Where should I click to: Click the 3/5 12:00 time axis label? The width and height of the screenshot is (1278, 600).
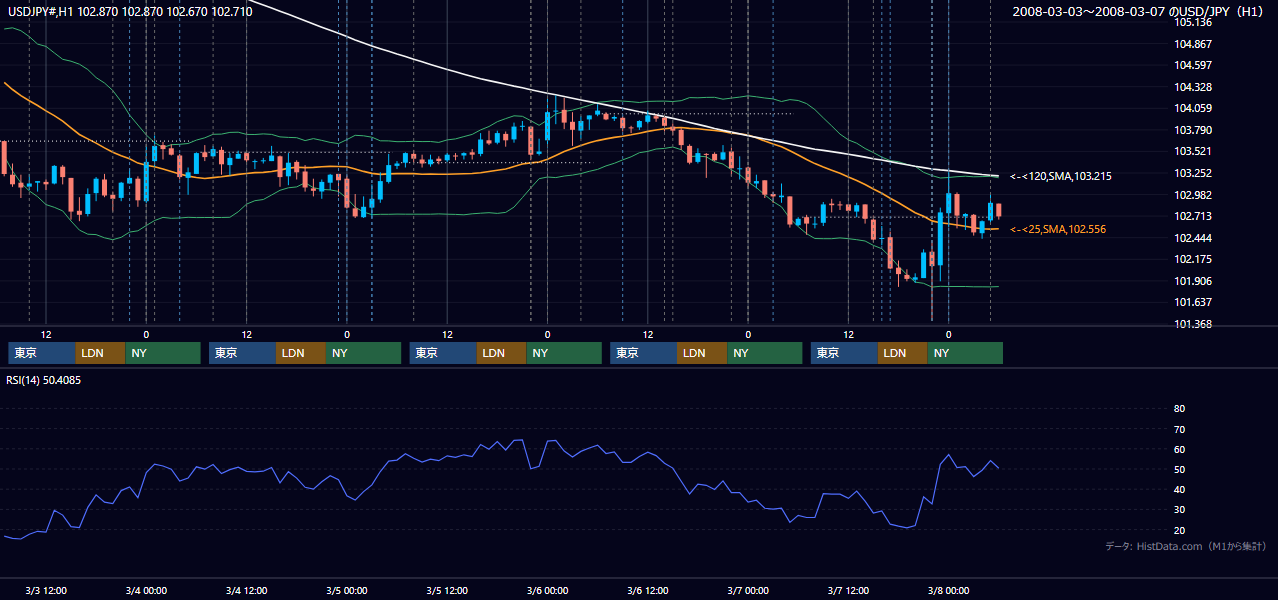coord(447,590)
